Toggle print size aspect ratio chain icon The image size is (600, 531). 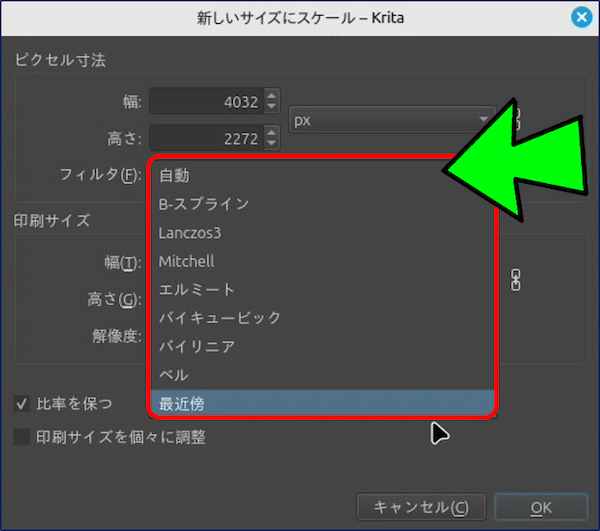517,279
